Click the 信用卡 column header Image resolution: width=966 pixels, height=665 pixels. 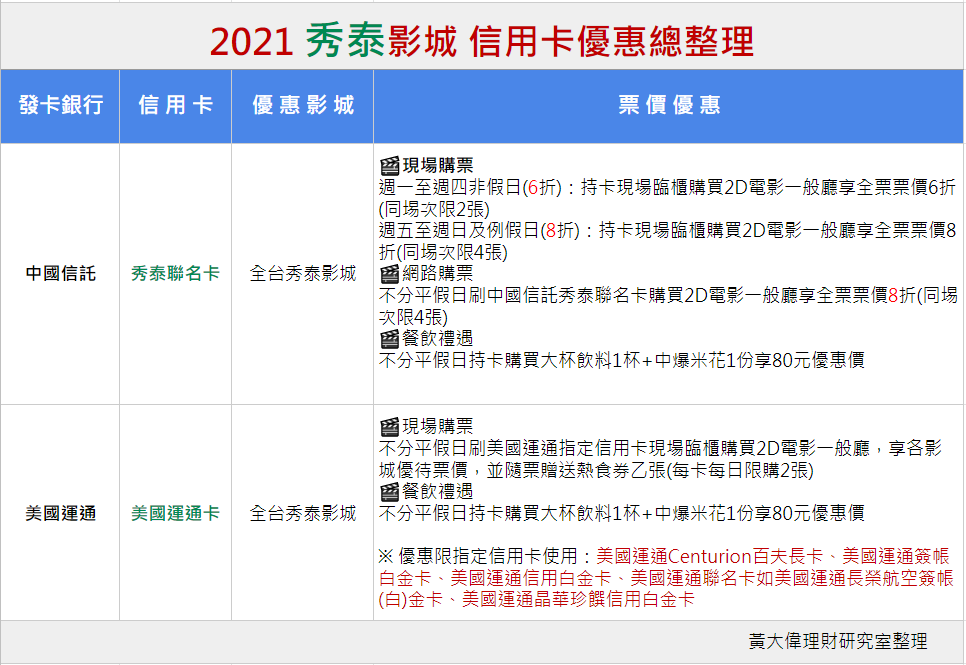(x=176, y=105)
